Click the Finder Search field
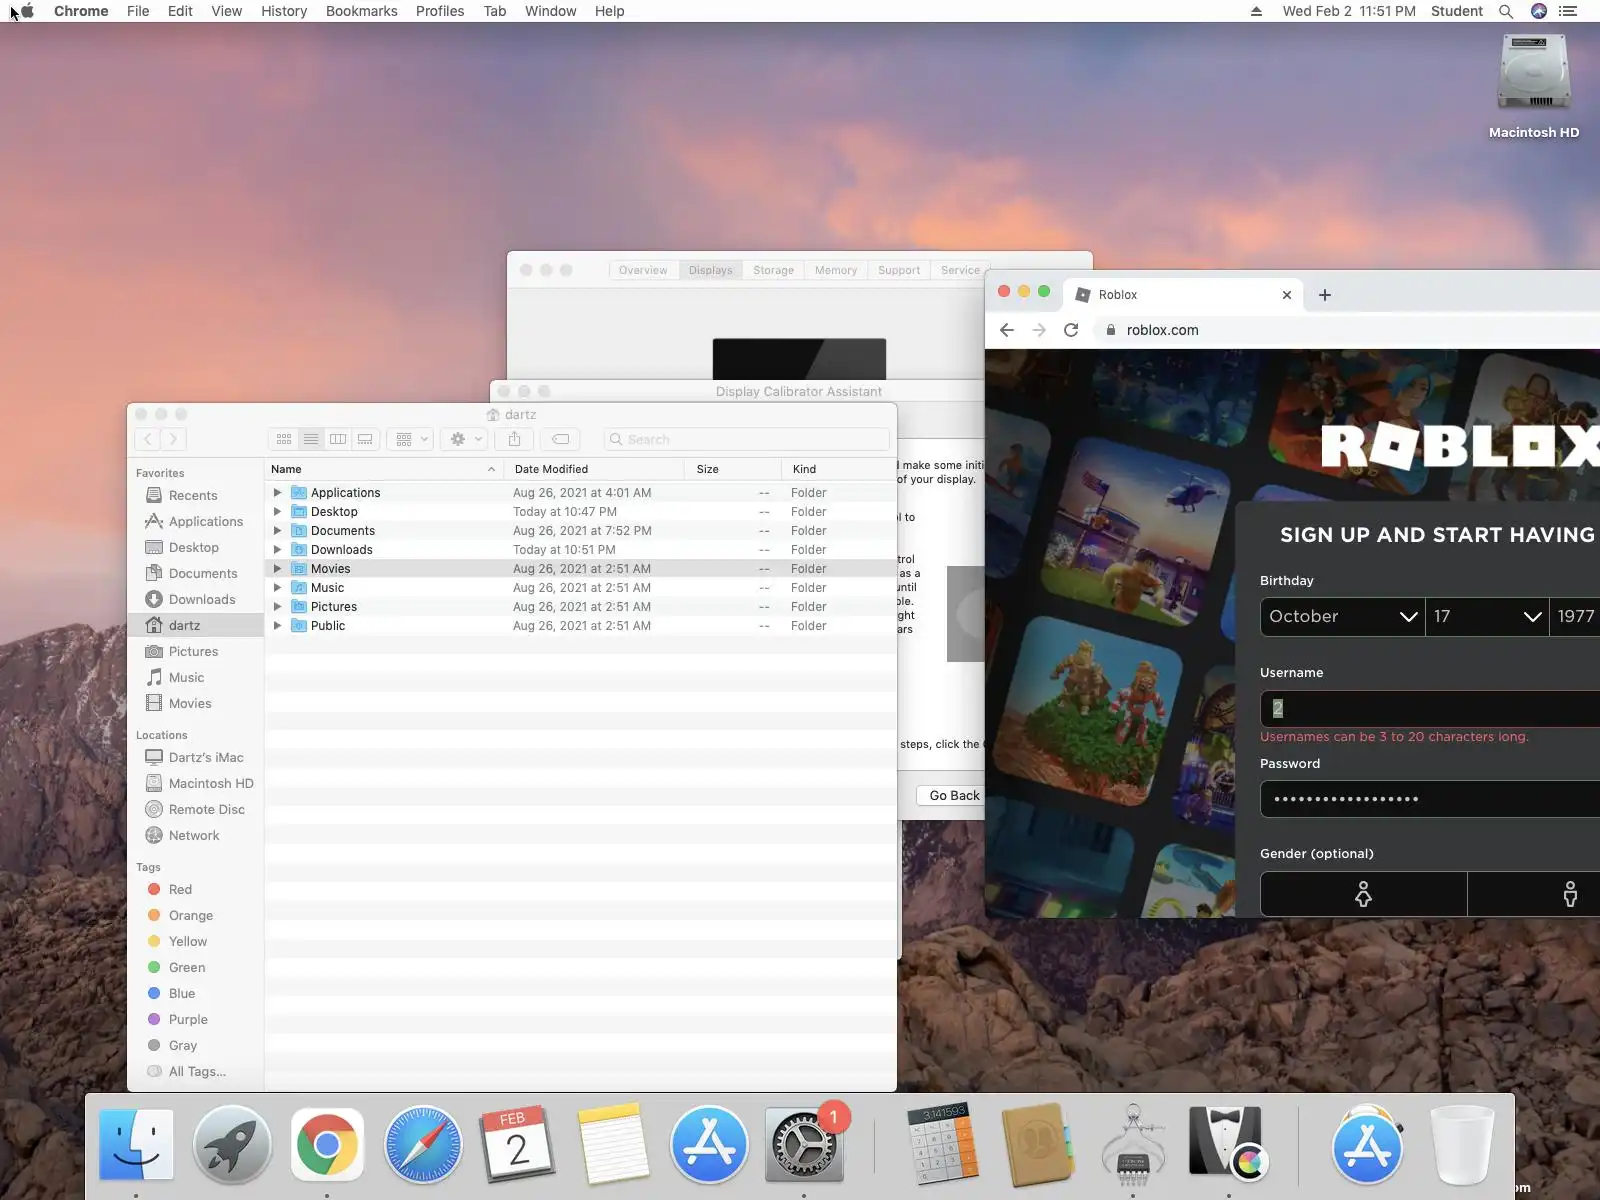The height and width of the screenshot is (1200, 1600). point(747,439)
